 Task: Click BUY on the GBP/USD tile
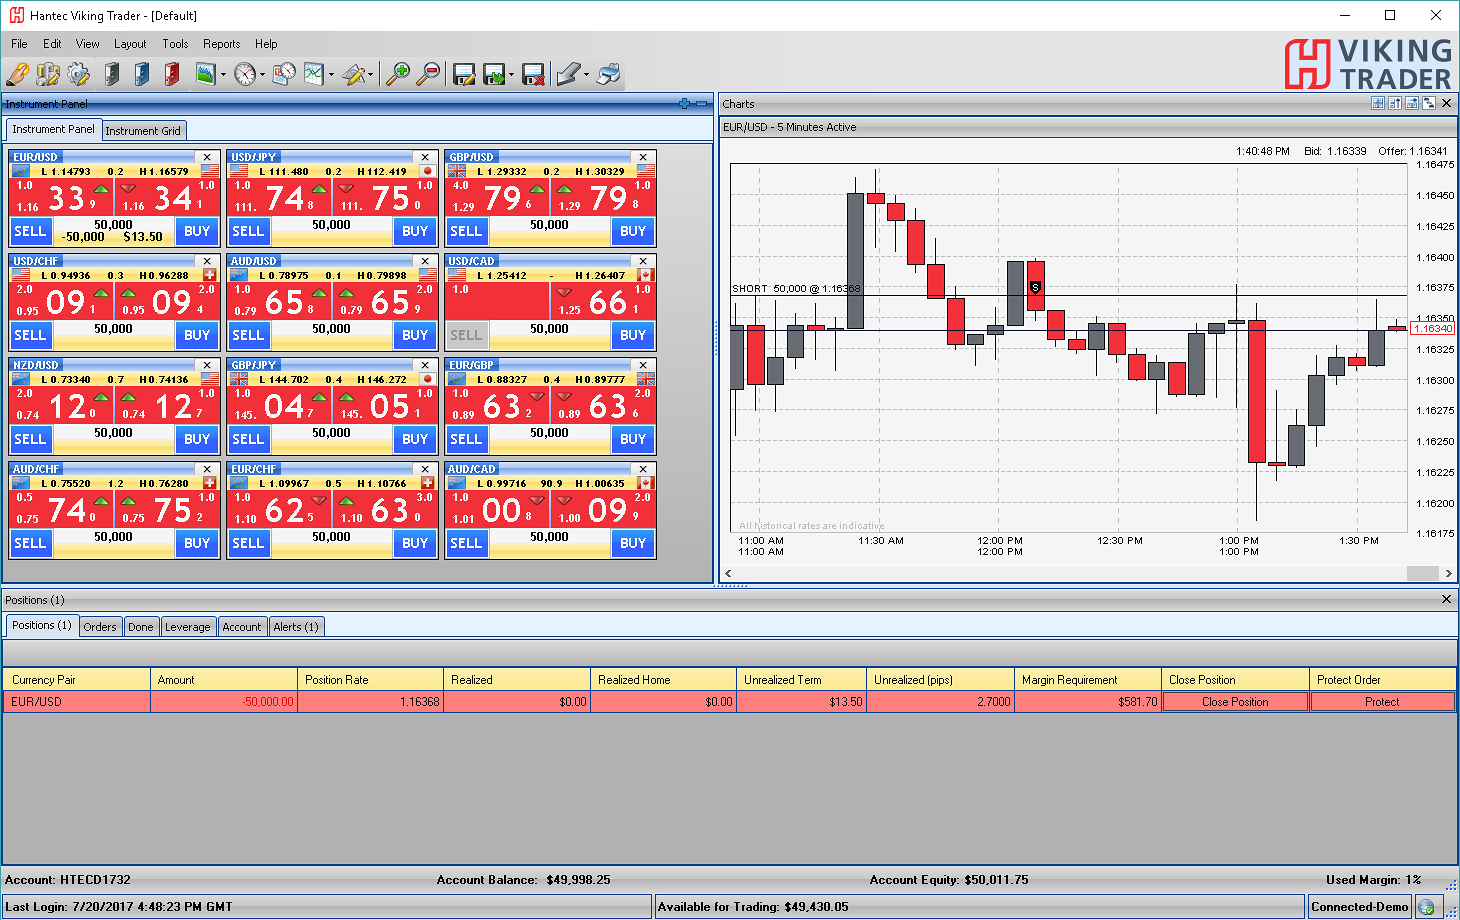633,231
